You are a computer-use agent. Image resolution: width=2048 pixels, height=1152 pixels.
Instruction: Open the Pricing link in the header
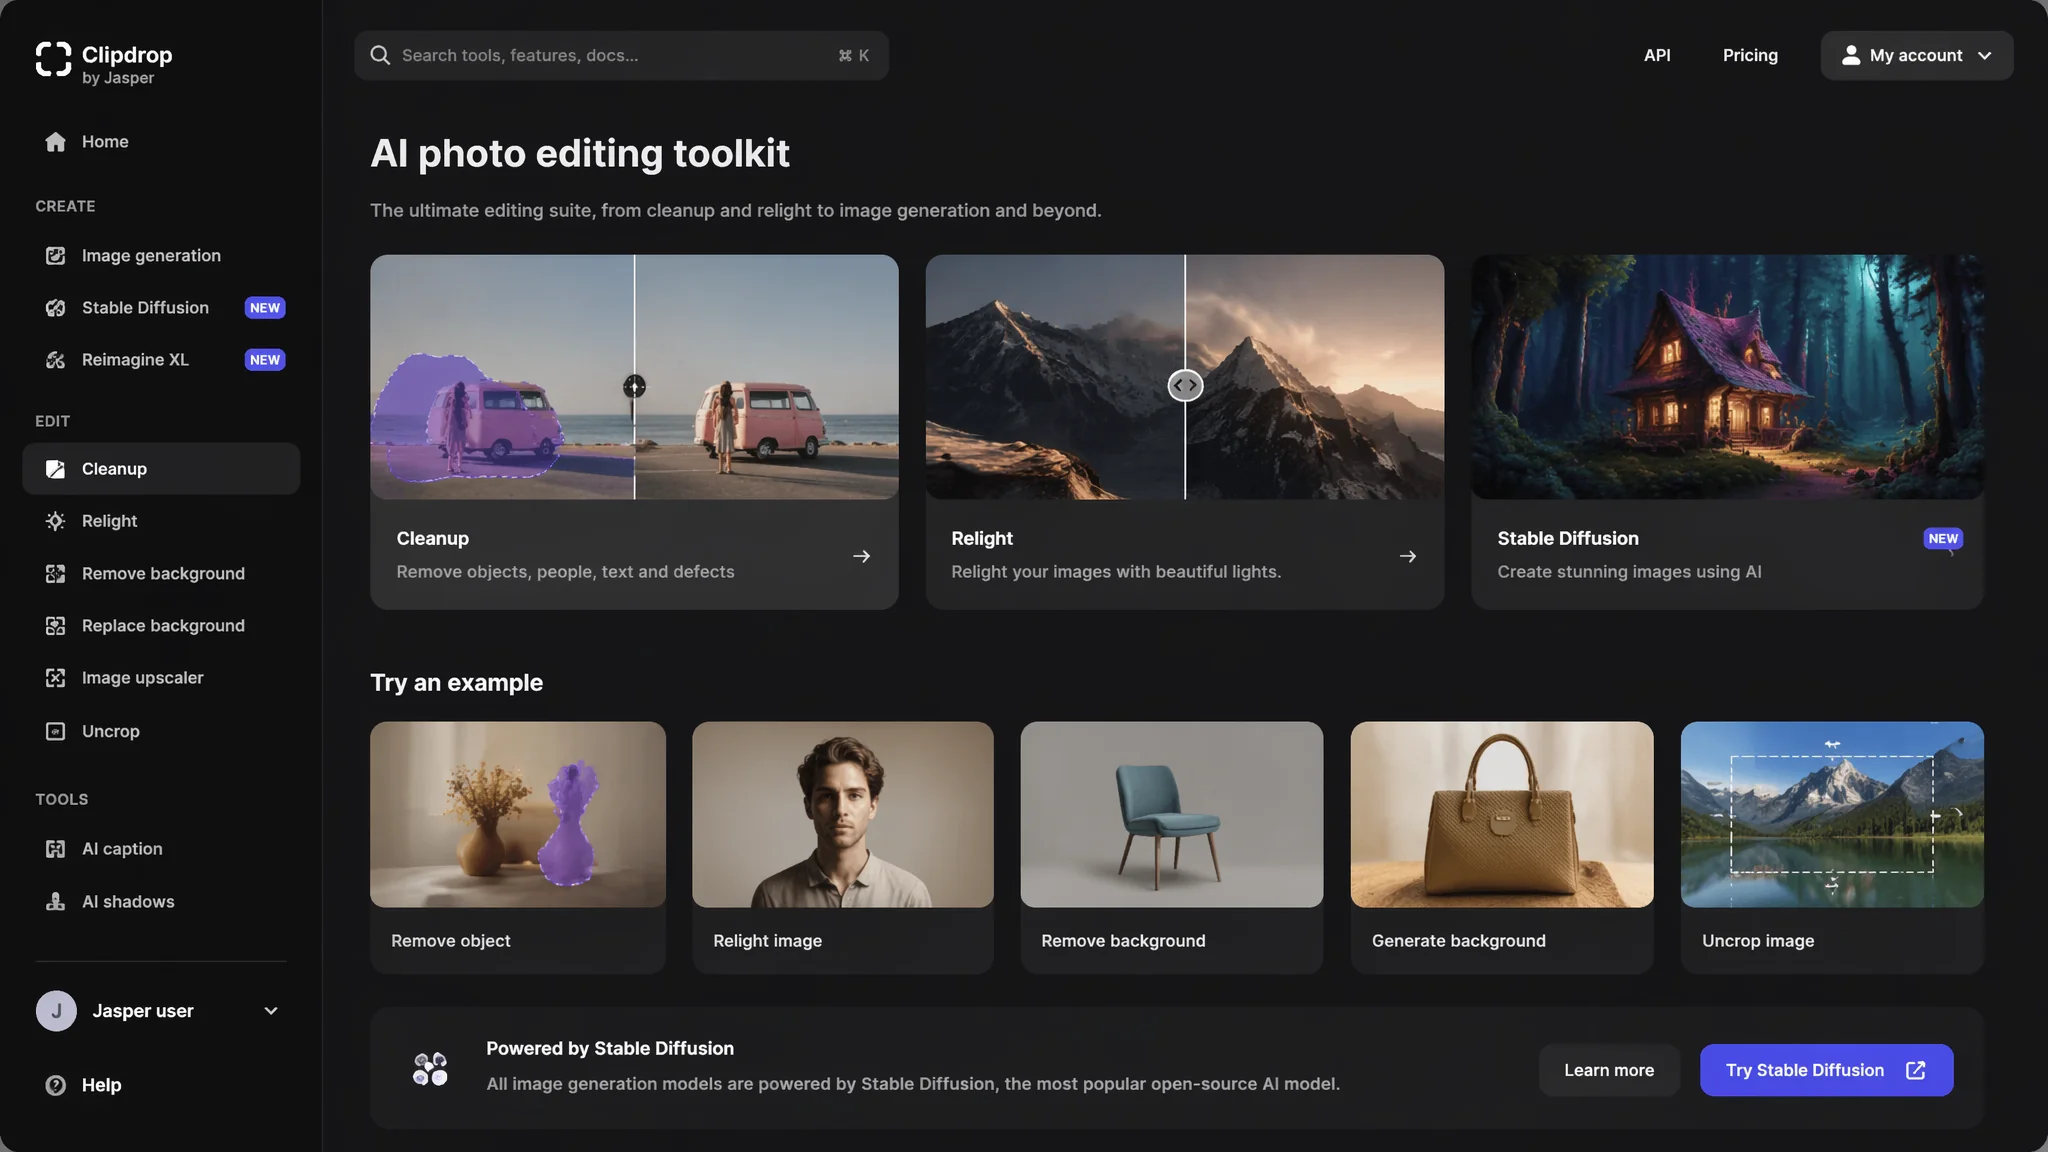[x=1750, y=55]
